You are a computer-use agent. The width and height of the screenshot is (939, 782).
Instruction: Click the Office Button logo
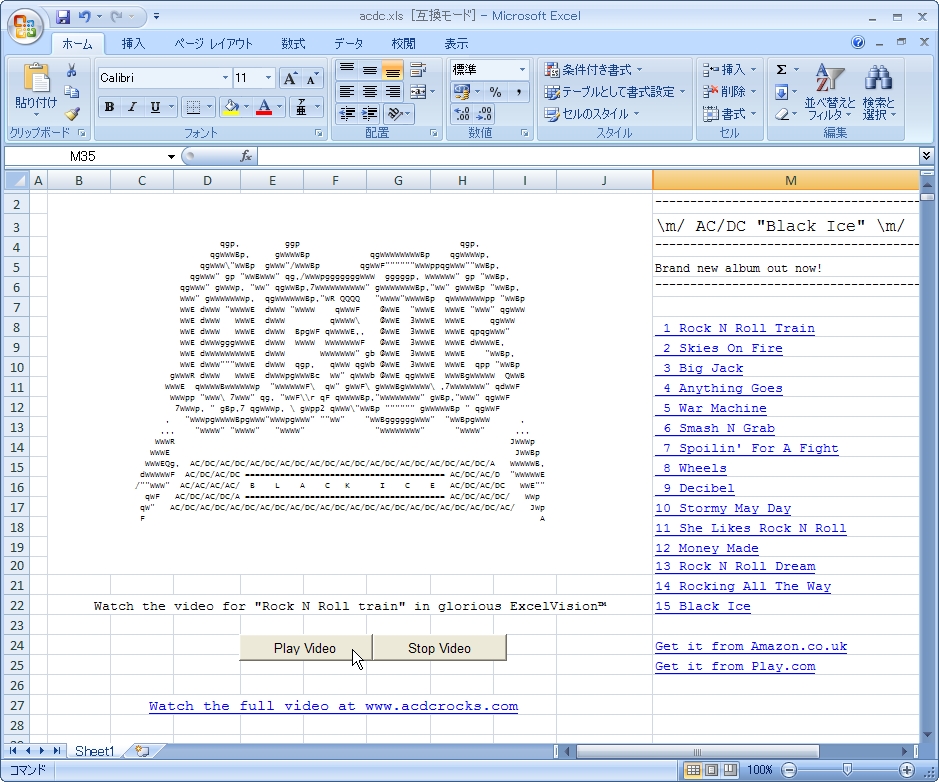click(25, 26)
